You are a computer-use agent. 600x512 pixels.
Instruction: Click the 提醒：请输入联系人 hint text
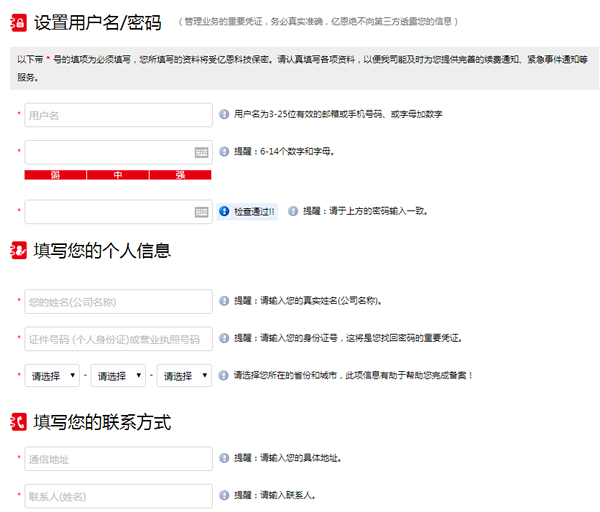click(275, 495)
